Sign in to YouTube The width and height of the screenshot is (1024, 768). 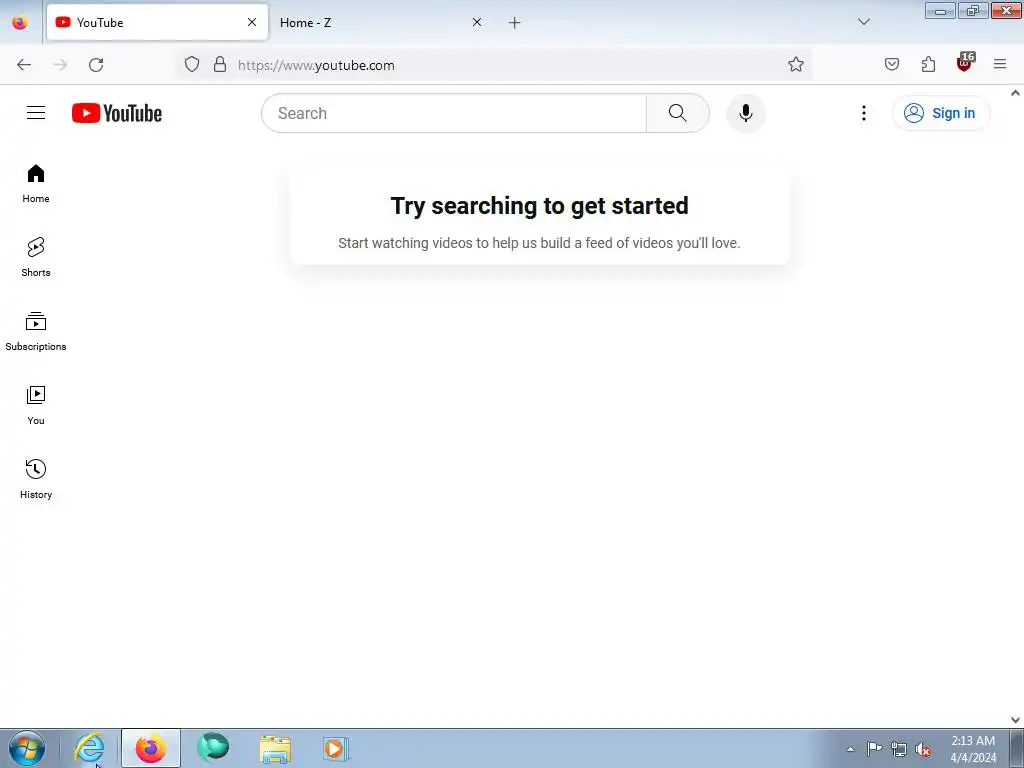(x=940, y=113)
